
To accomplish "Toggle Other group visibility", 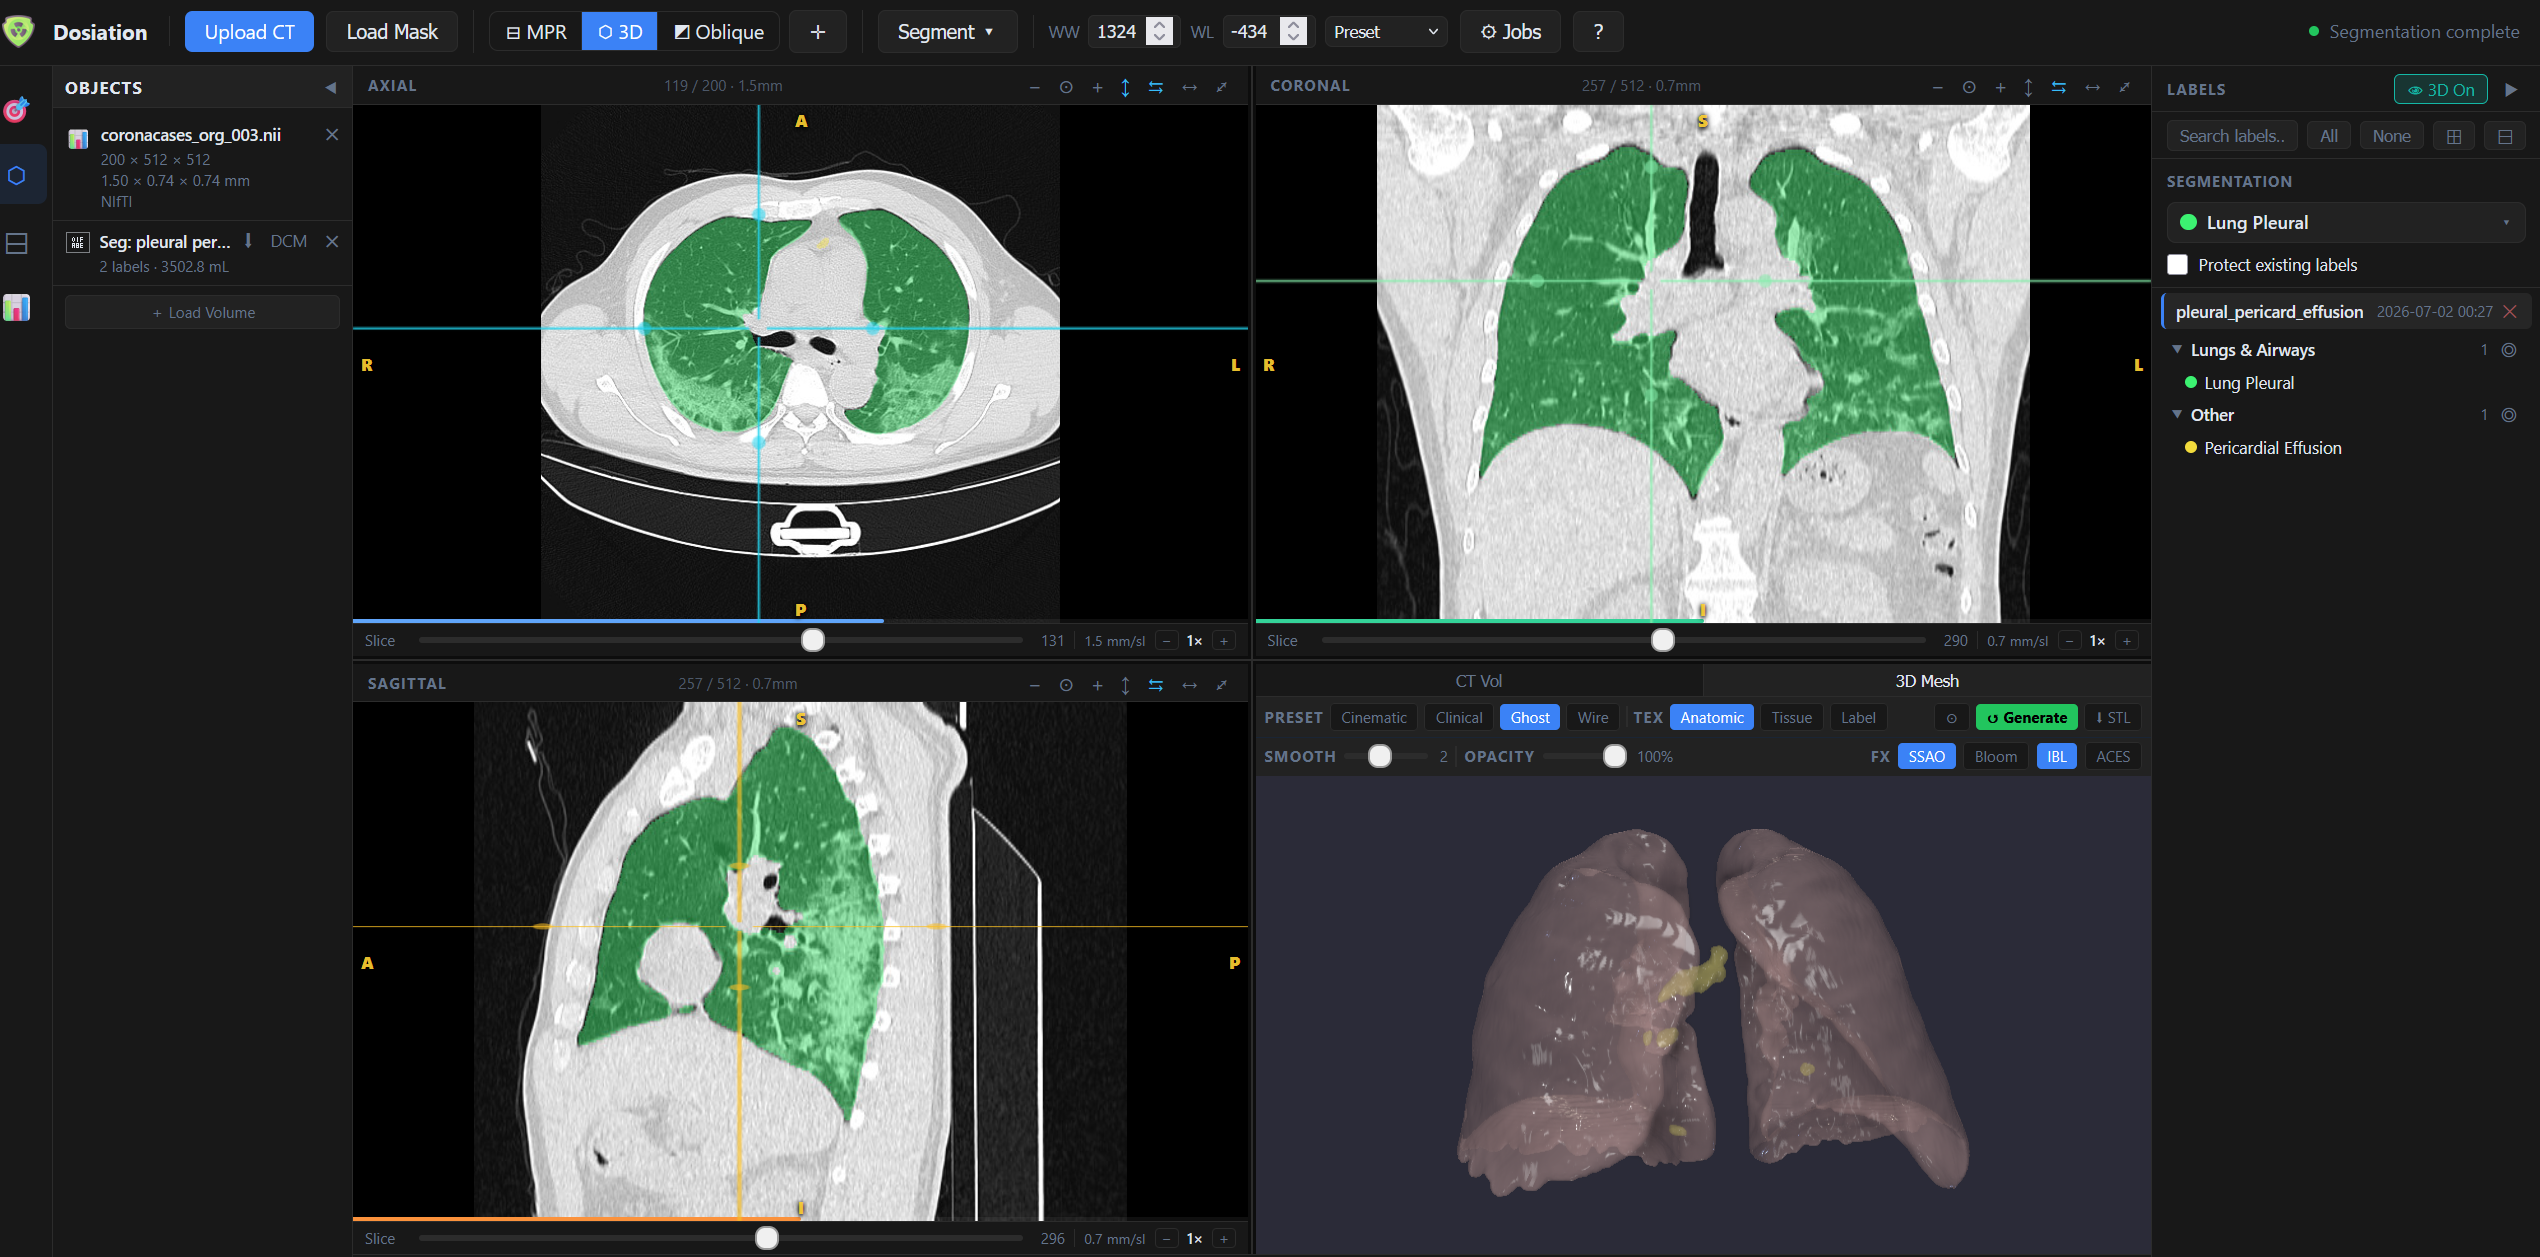I will [x=2509, y=415].
